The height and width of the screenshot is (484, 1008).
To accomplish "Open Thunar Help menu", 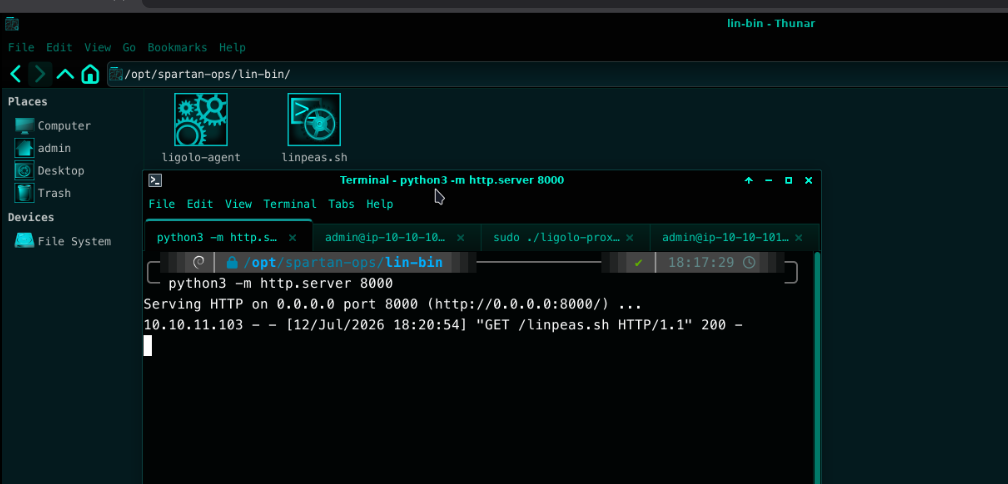I will (x=232, y=48).
